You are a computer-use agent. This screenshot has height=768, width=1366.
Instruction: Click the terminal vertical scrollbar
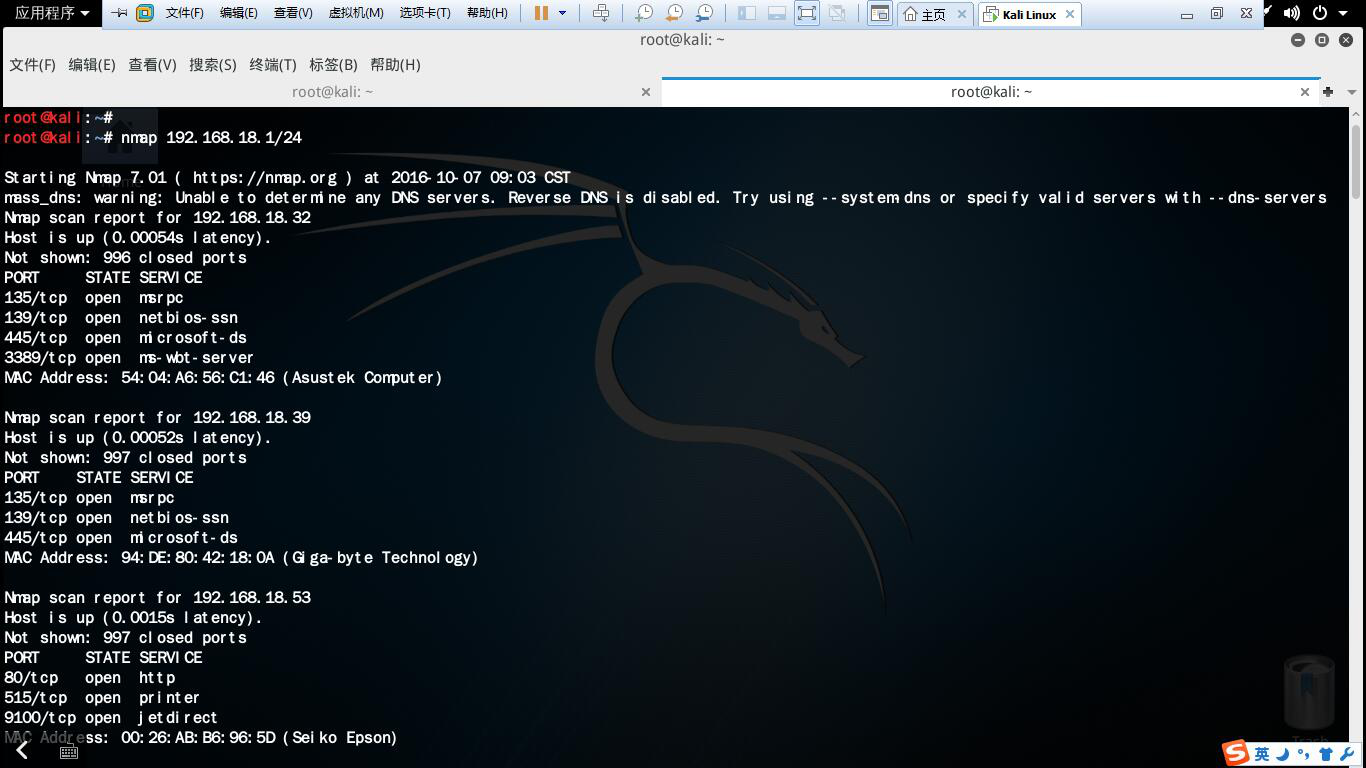[1357, 160]
